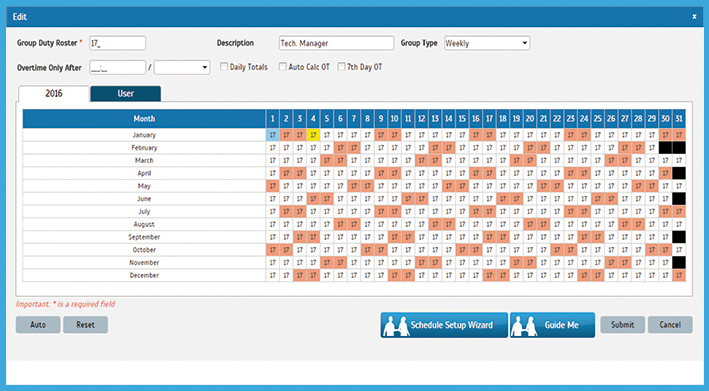Select the September row label
This screenshot has width=709, height=391.
pyautogui.click(x=144, y=237)
